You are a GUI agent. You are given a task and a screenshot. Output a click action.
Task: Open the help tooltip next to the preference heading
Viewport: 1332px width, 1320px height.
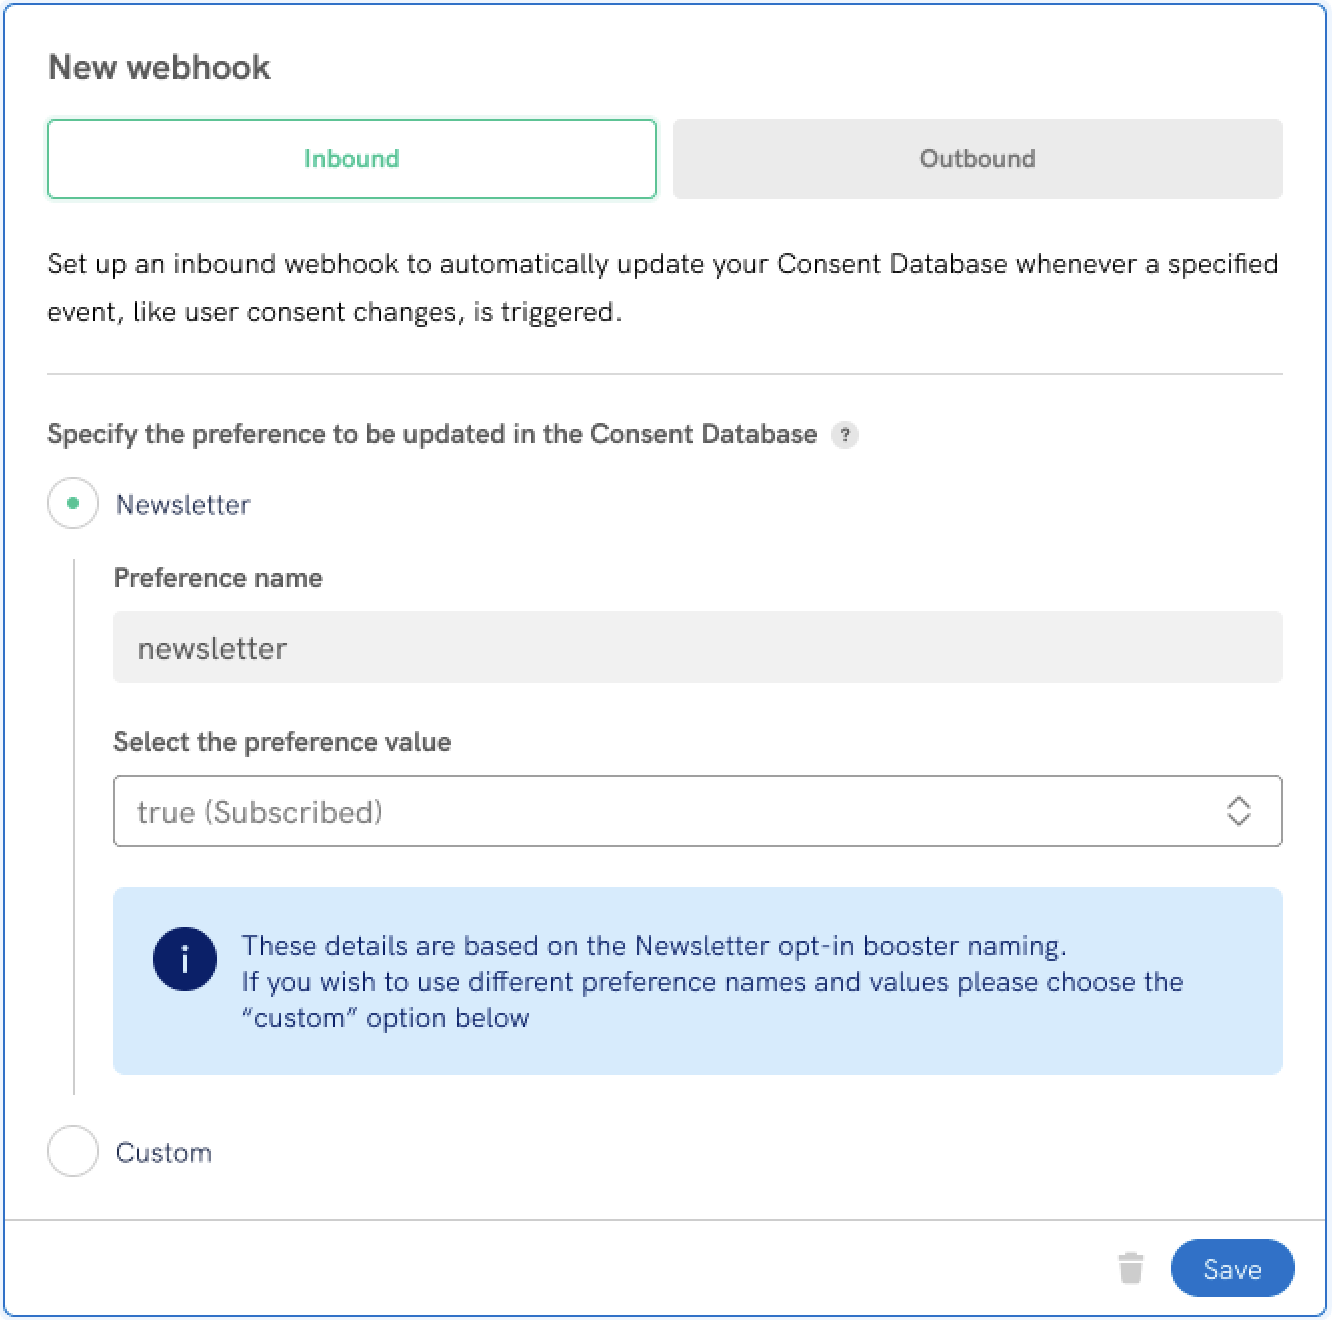tap(845, 435)
